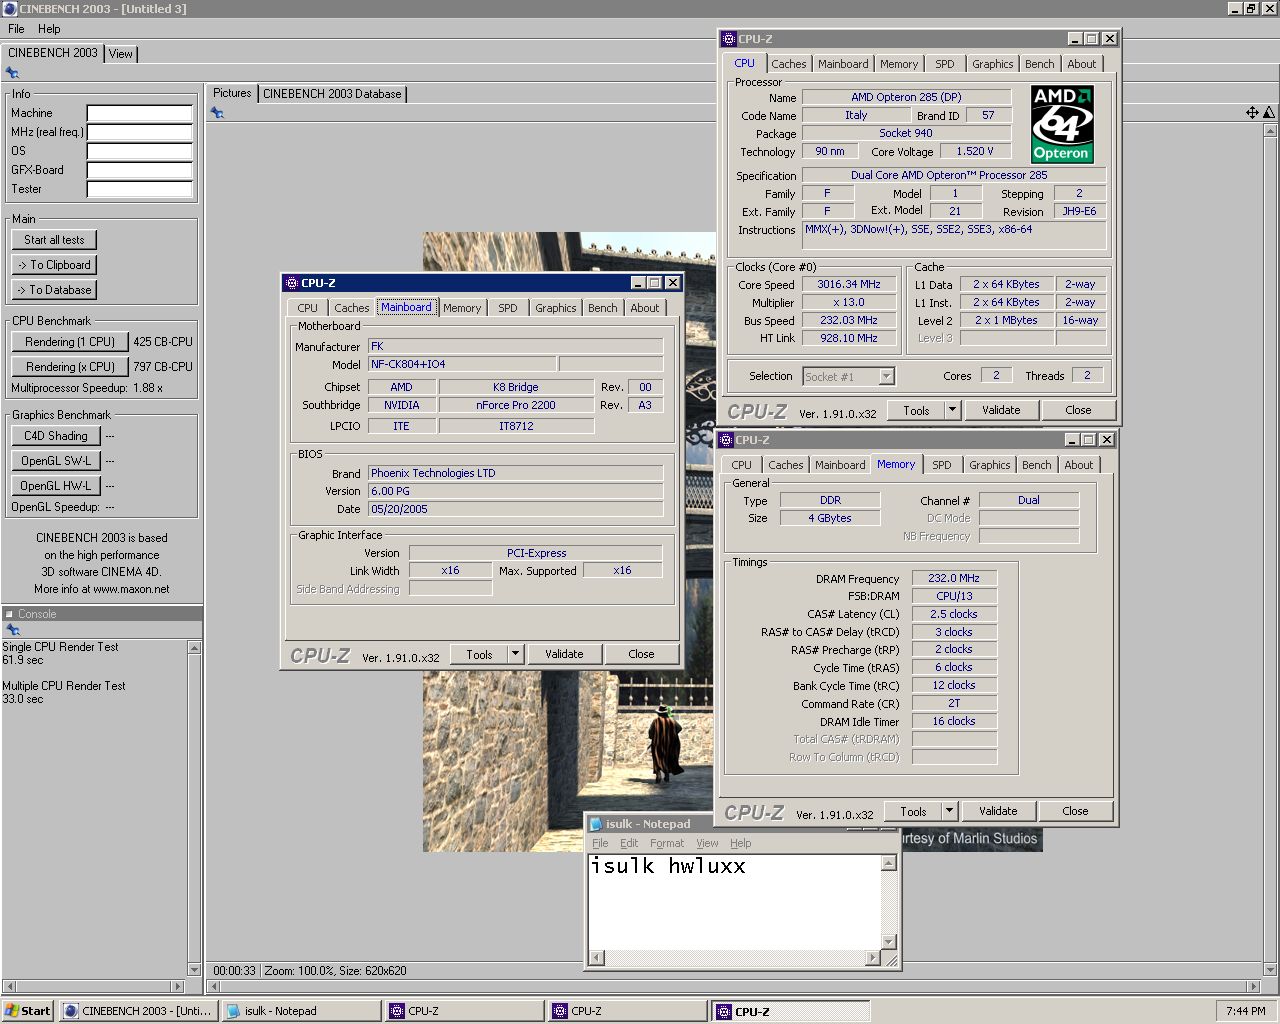
Task: Click Validate in top CPU-Z window
Action: (1001, 410)
